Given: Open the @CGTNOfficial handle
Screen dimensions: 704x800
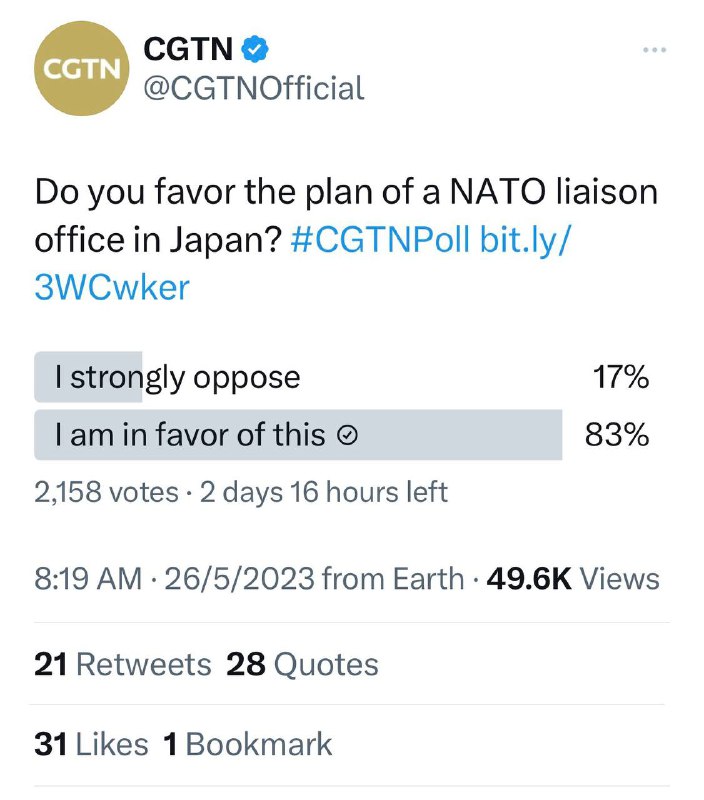Looking at the screenshot, I should click(254, 88).
